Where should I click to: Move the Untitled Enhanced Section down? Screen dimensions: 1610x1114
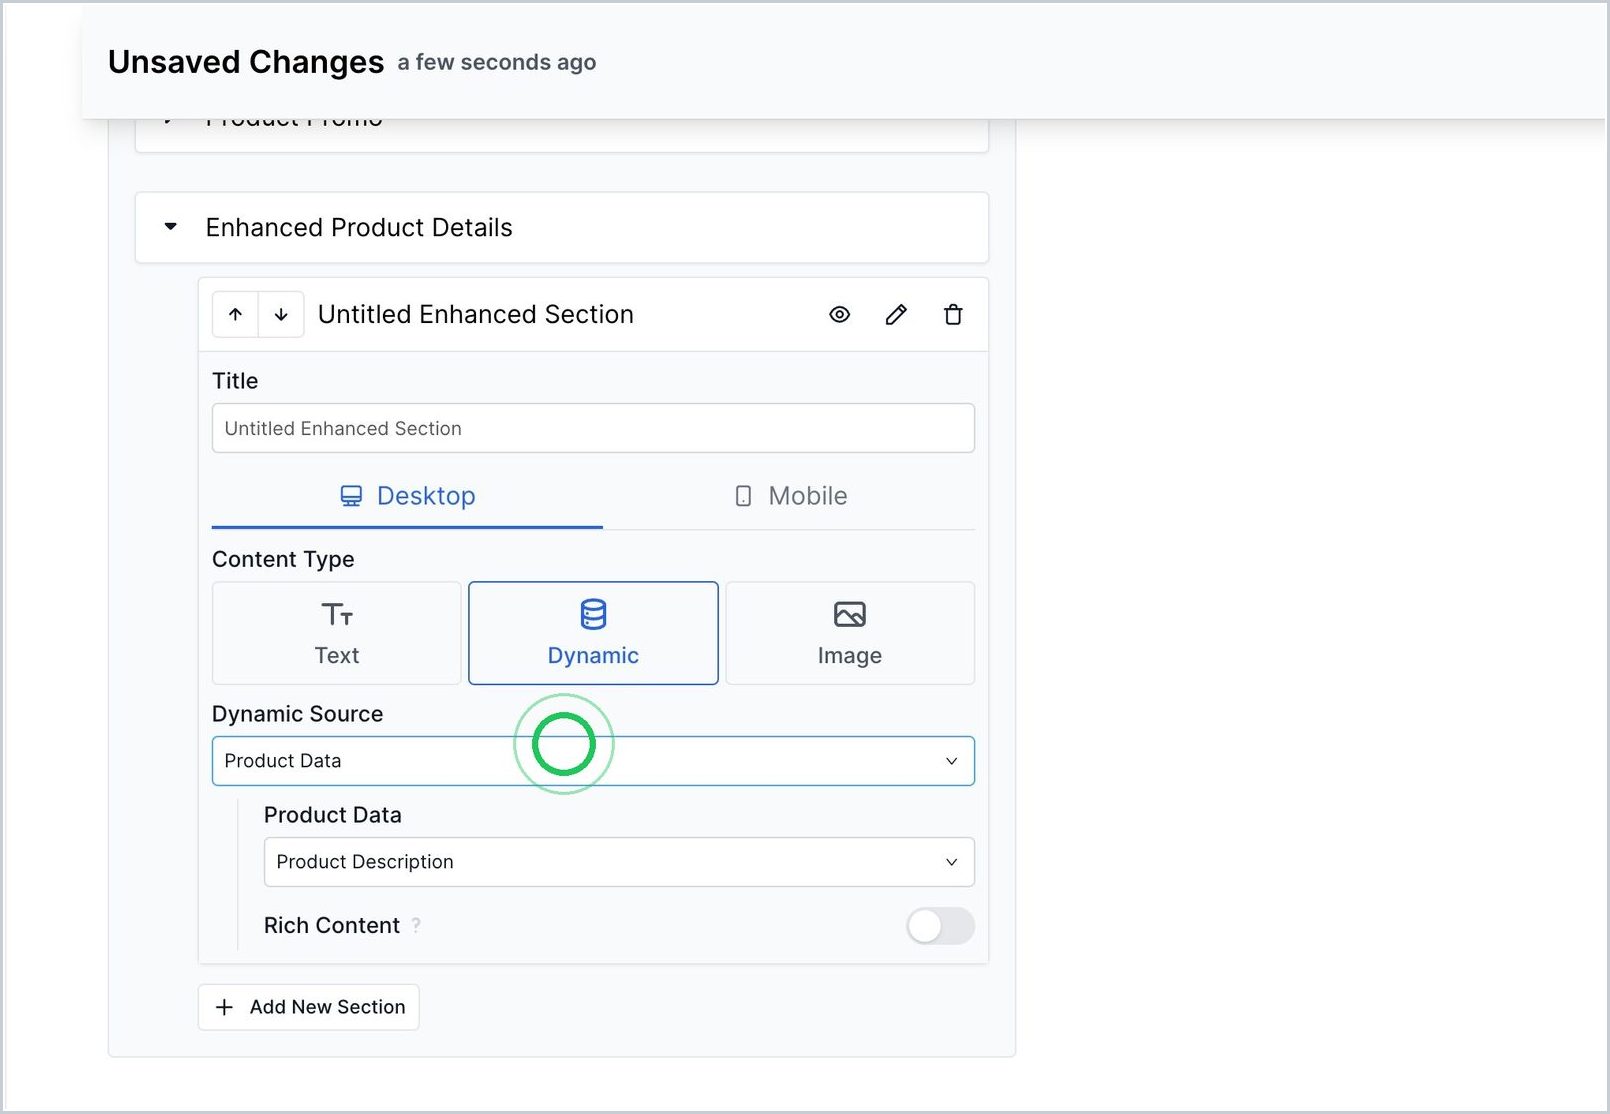[x=281, y=315]
